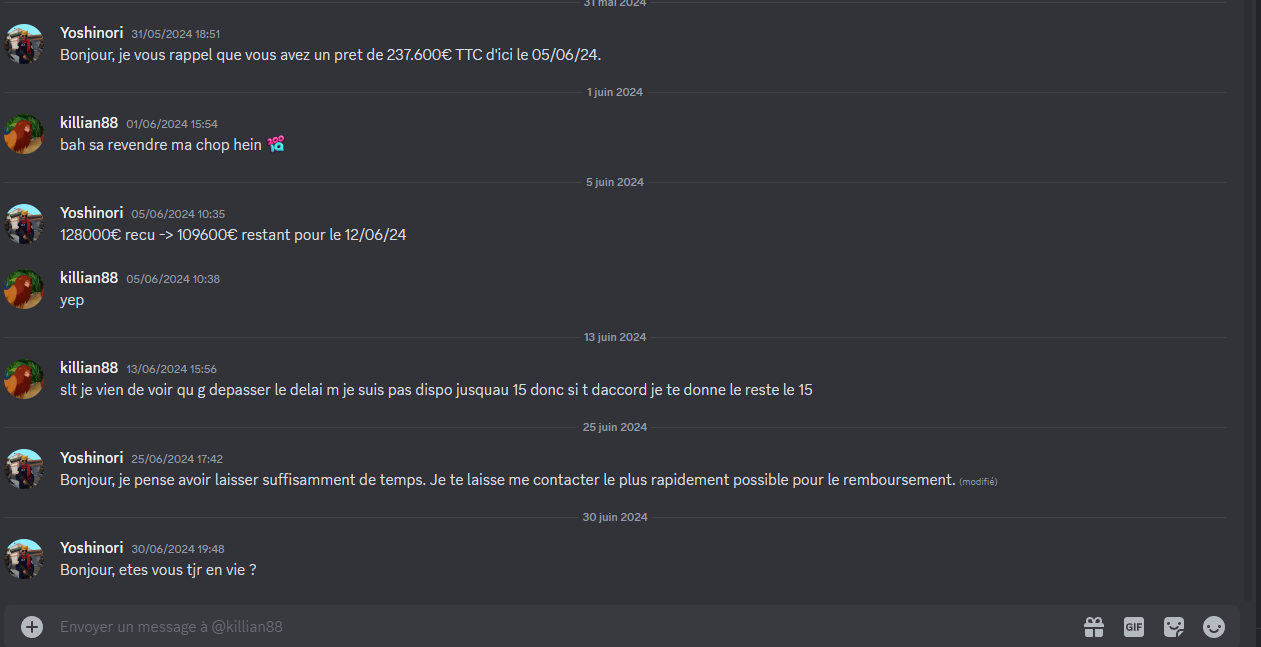The width and height of the screenshot is (1261, 647).
Task: Open the attachment plus button
Action: click(x=32, y=627)
